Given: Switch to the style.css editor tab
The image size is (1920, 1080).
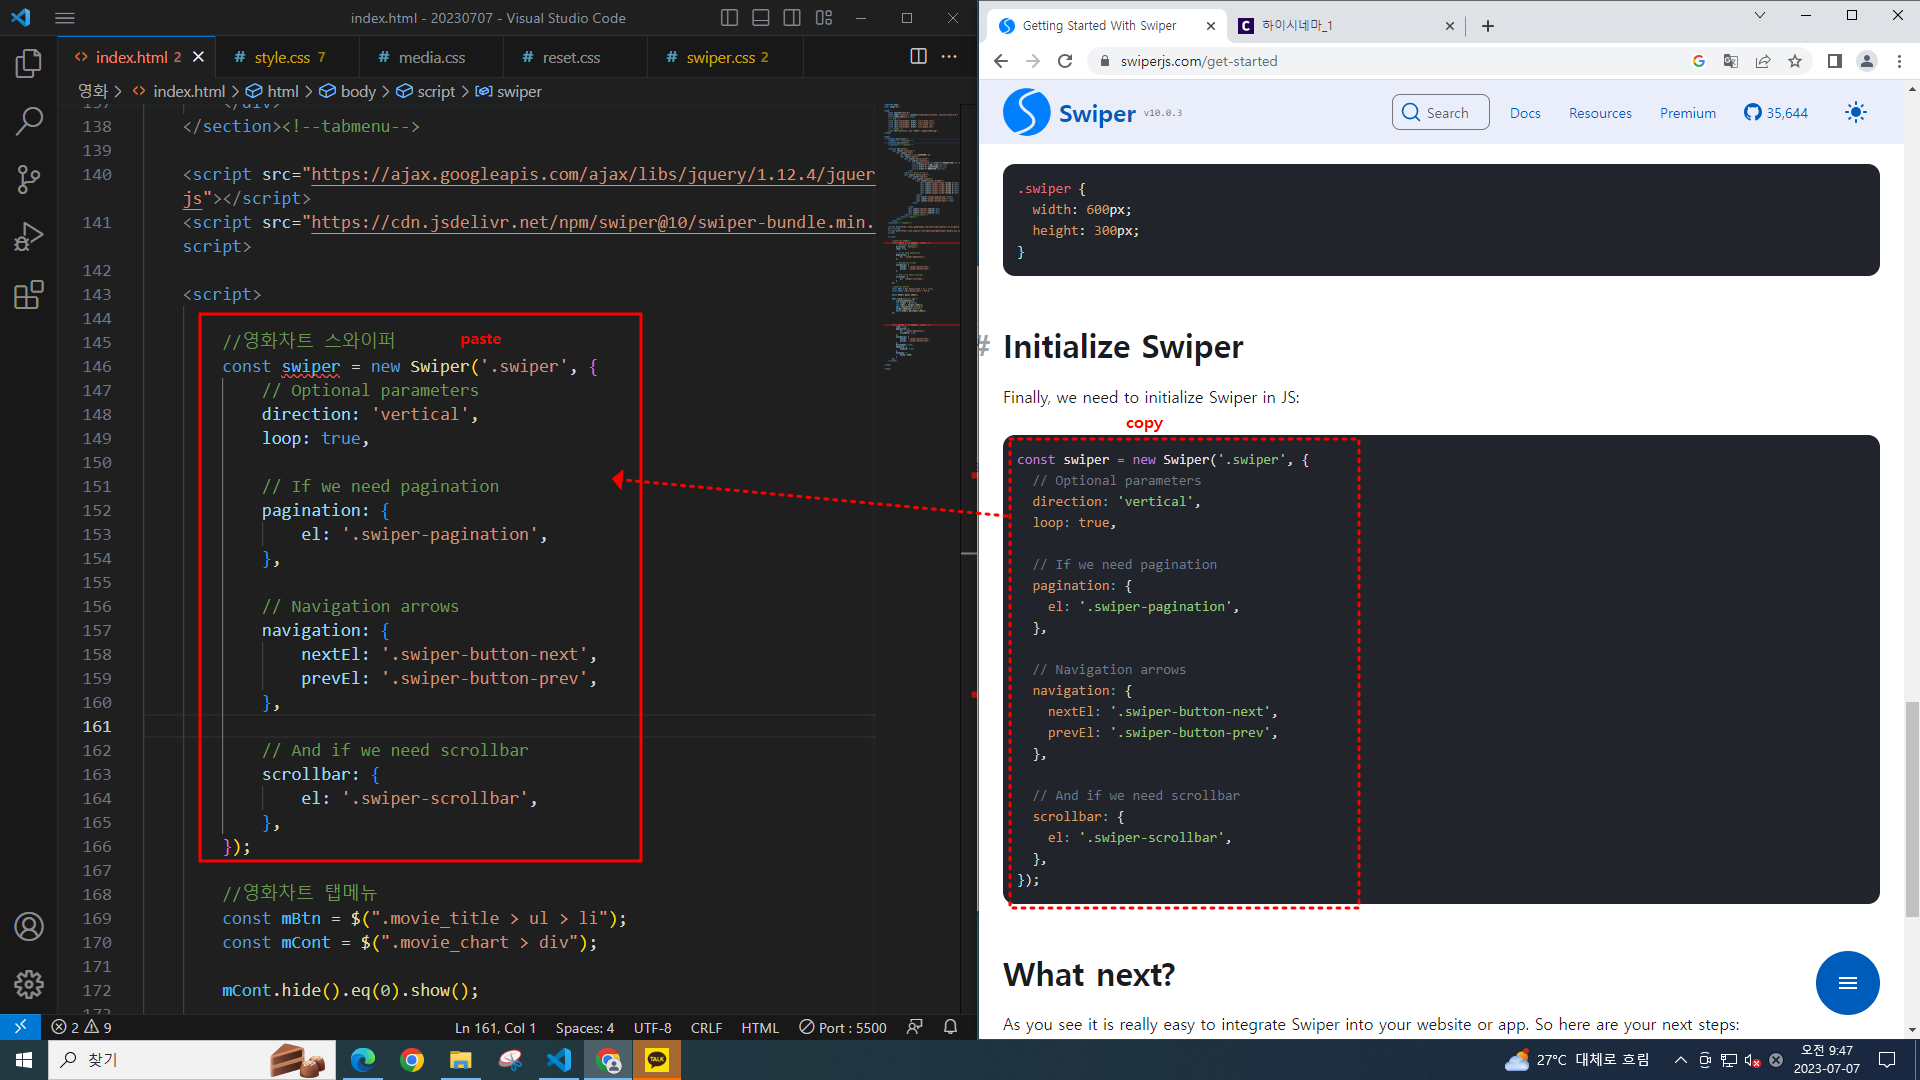Looking at the screenshot, I should coord(282,58).
